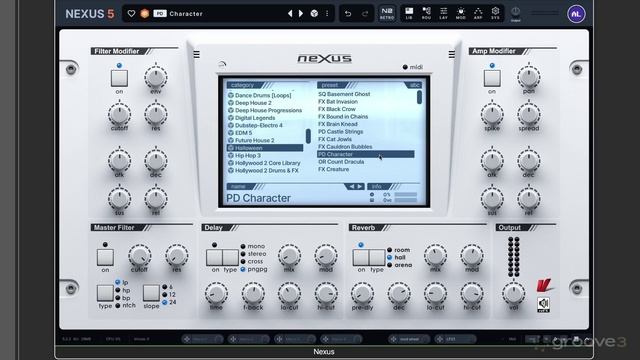Image resolution: width=640 pixels, height=360 pixels.
Task: Open the right hamburger menu beside the display
Action: pos(451,54)
